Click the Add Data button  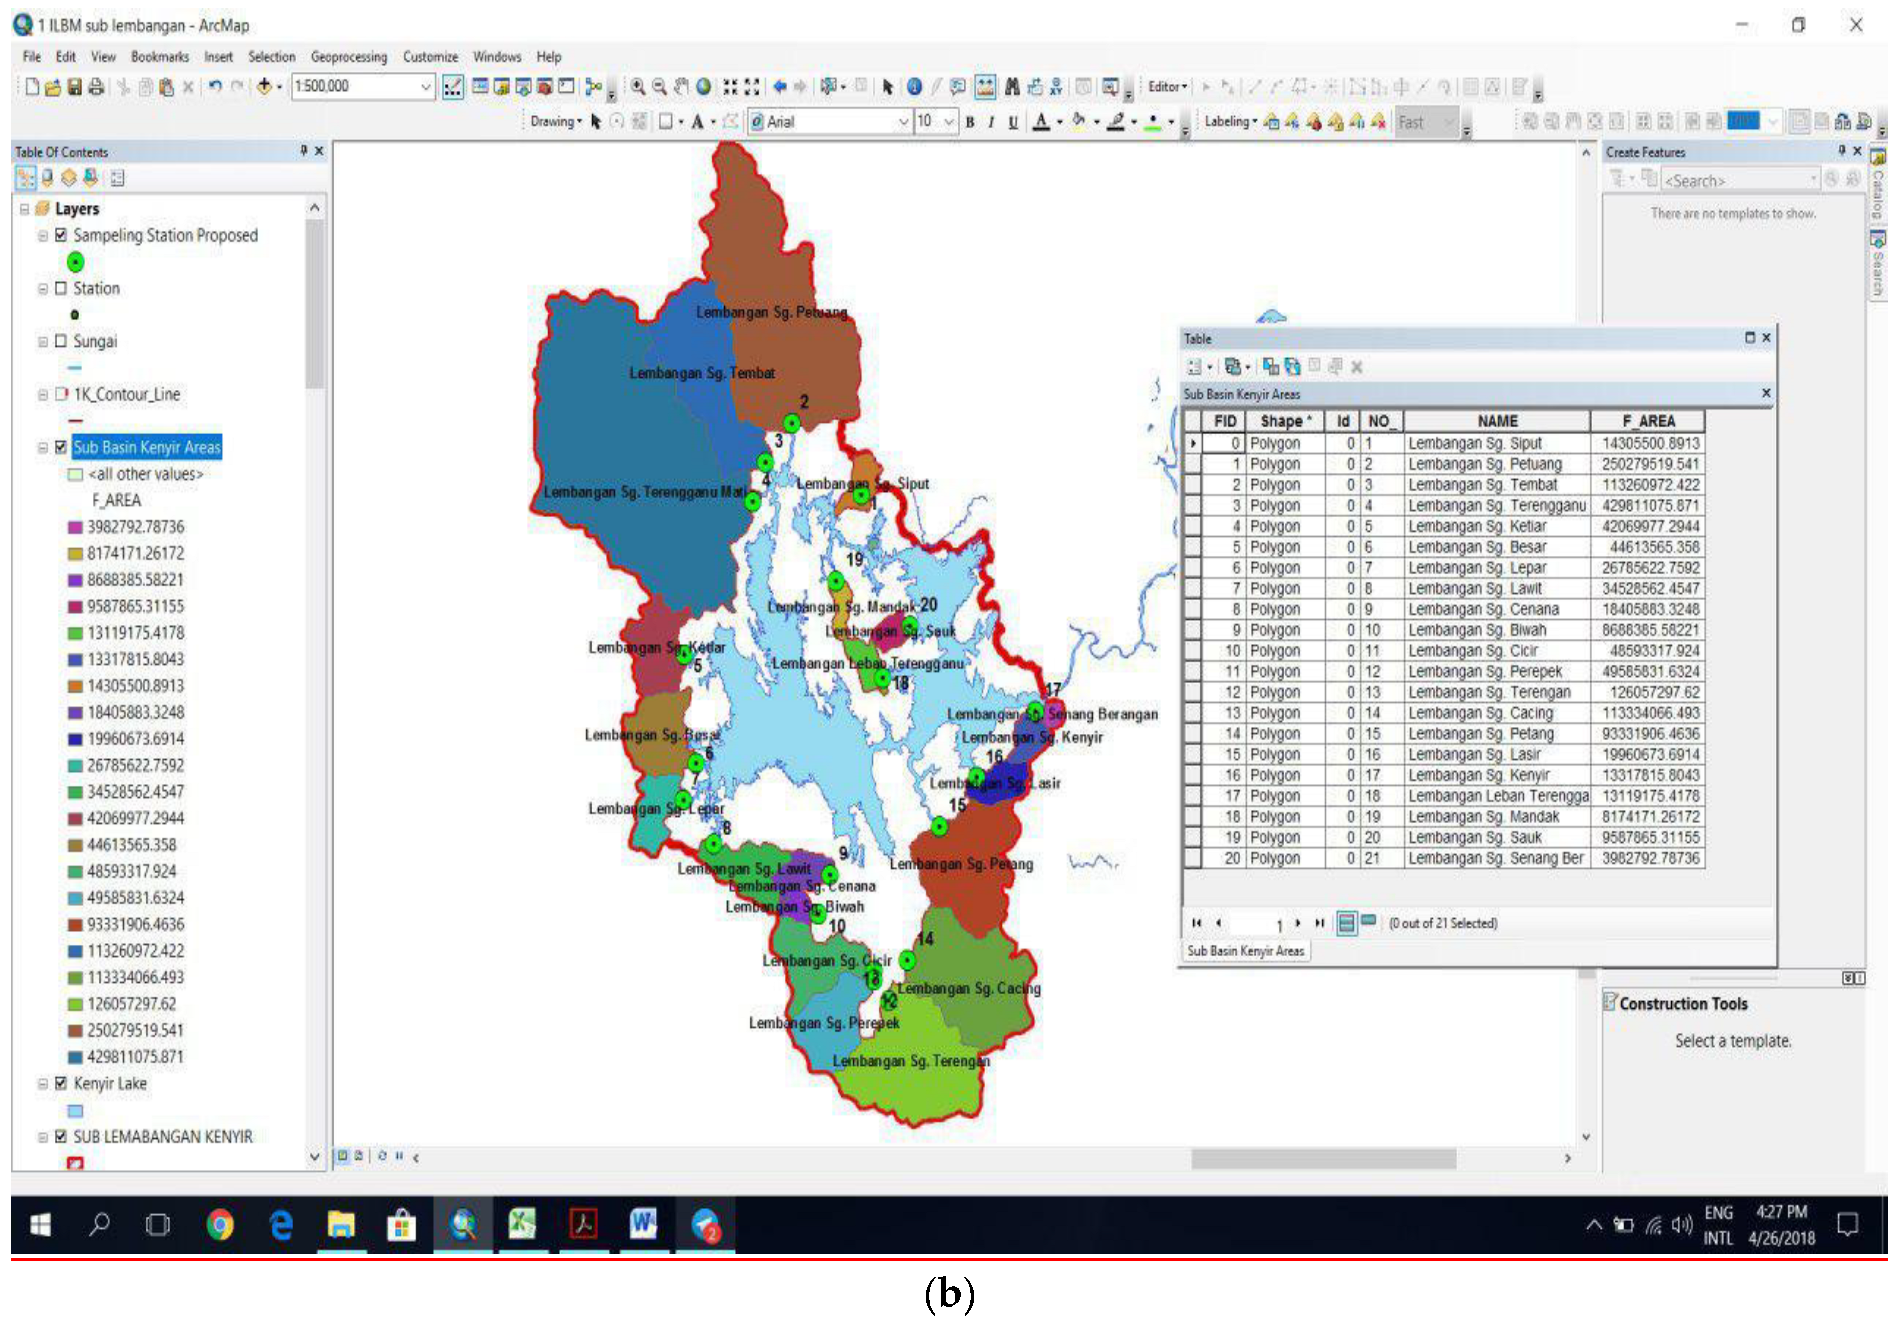(264, 87)
